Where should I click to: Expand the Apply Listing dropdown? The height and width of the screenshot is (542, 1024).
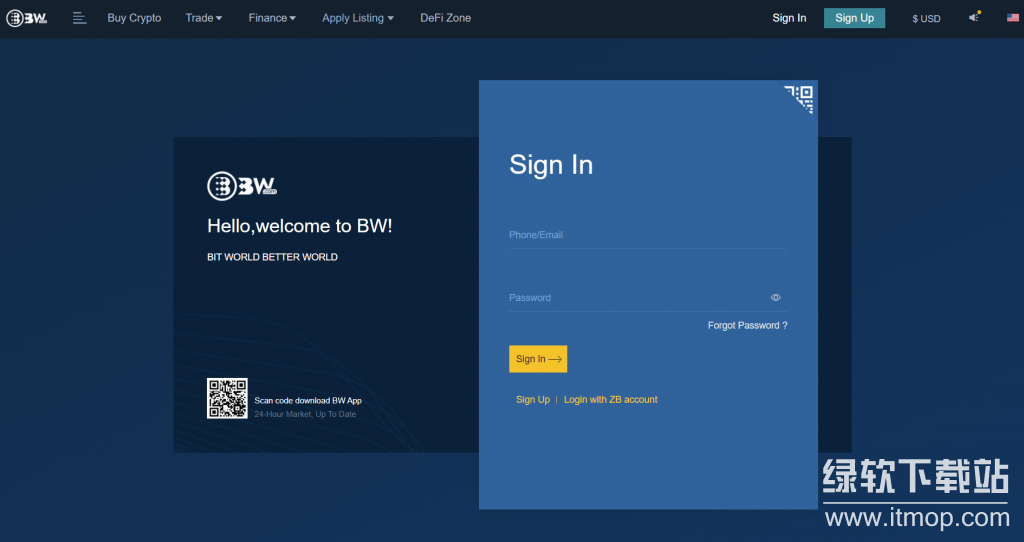(358, 18)
